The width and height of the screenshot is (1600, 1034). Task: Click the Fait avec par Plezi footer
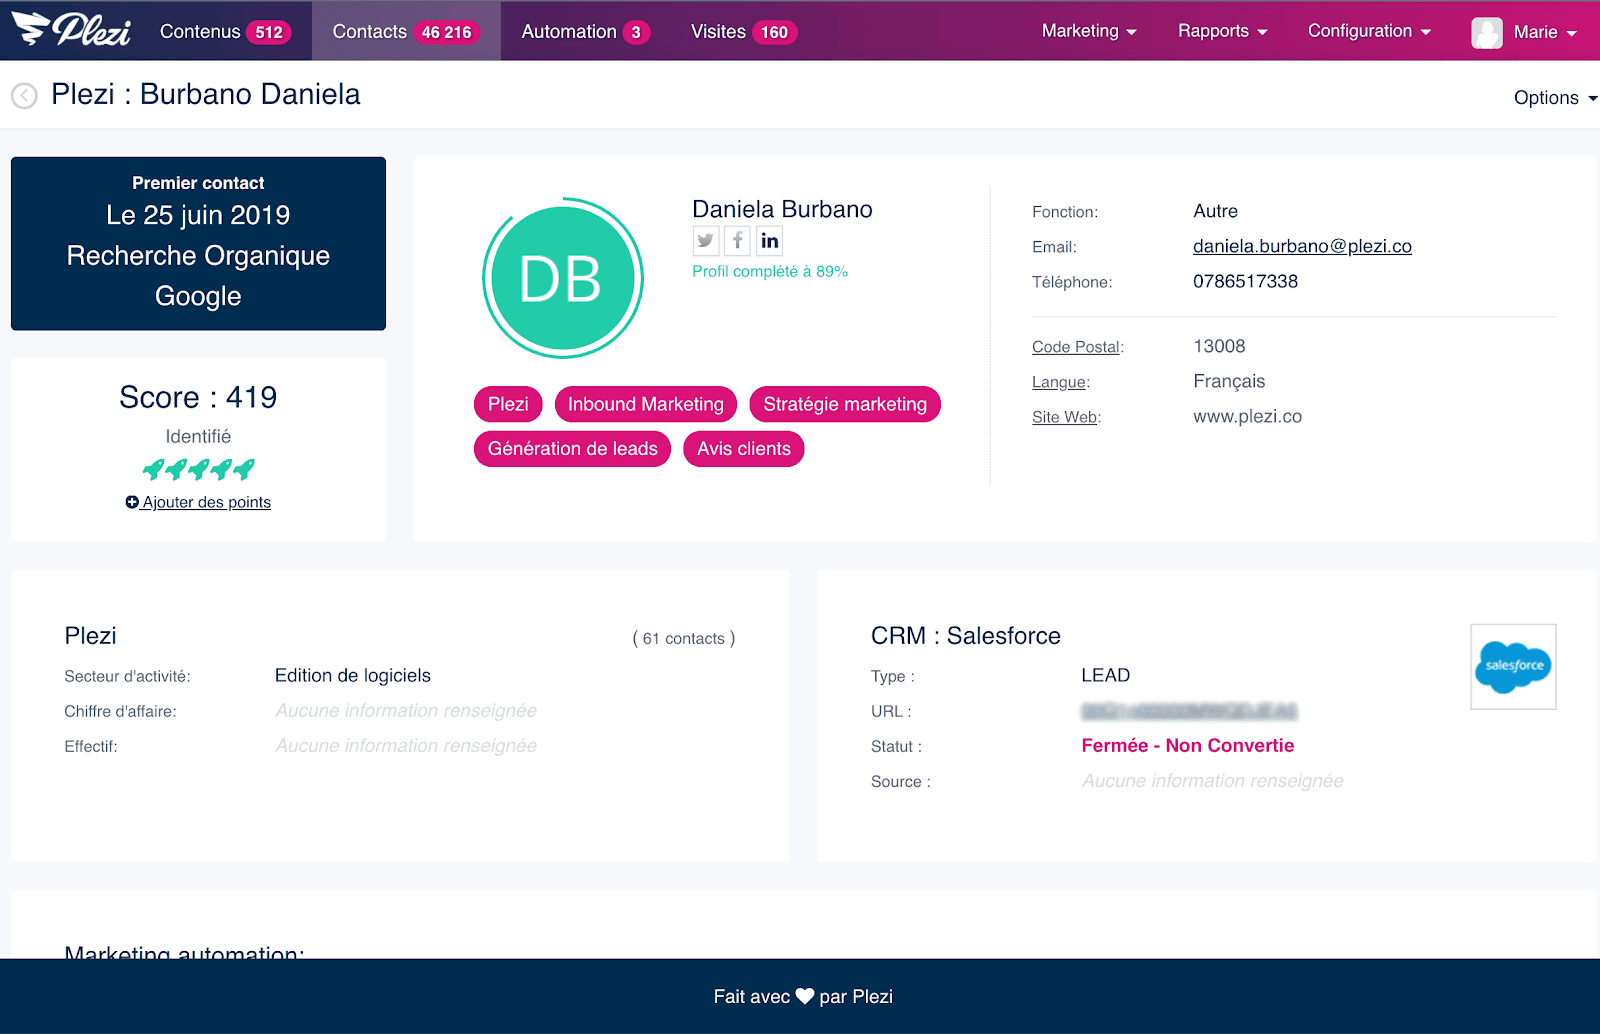click(803, 997)
